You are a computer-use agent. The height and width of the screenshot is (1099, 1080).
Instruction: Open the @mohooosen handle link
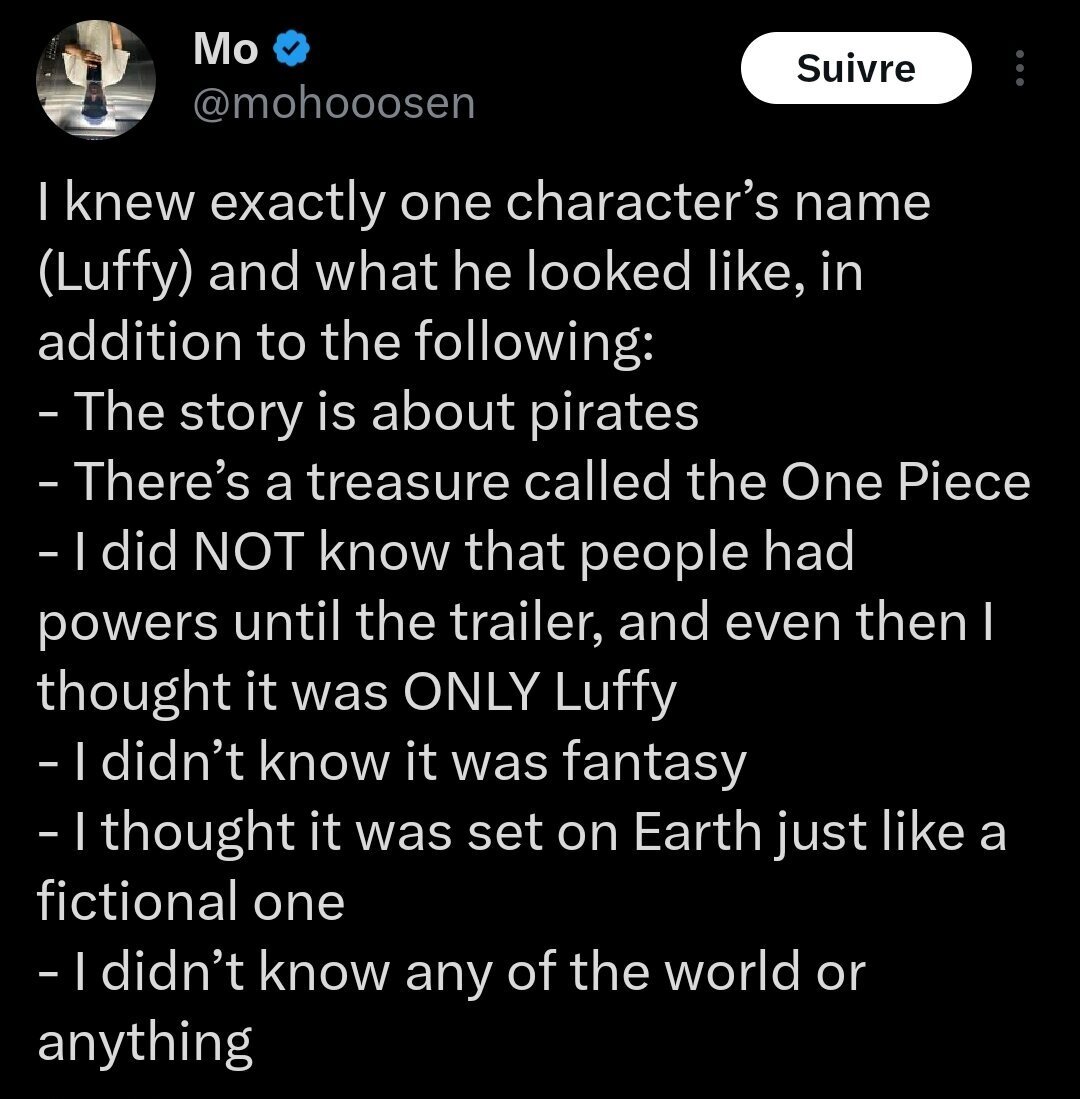pyautogui.click(x=333, y=102)
